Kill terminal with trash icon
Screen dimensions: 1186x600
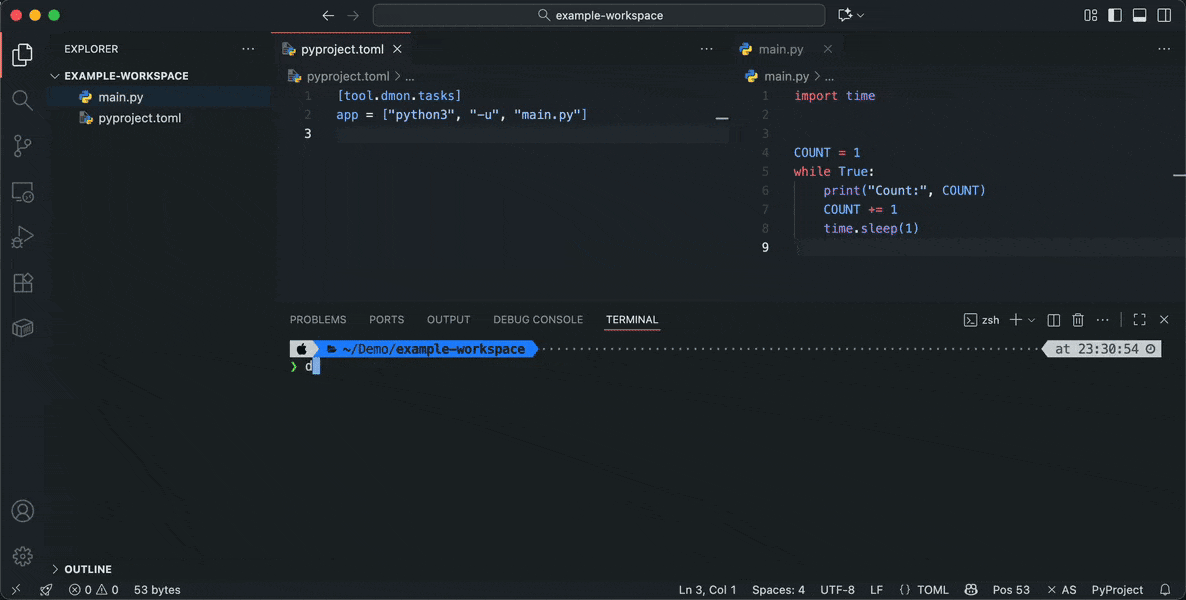point(1078,320)
